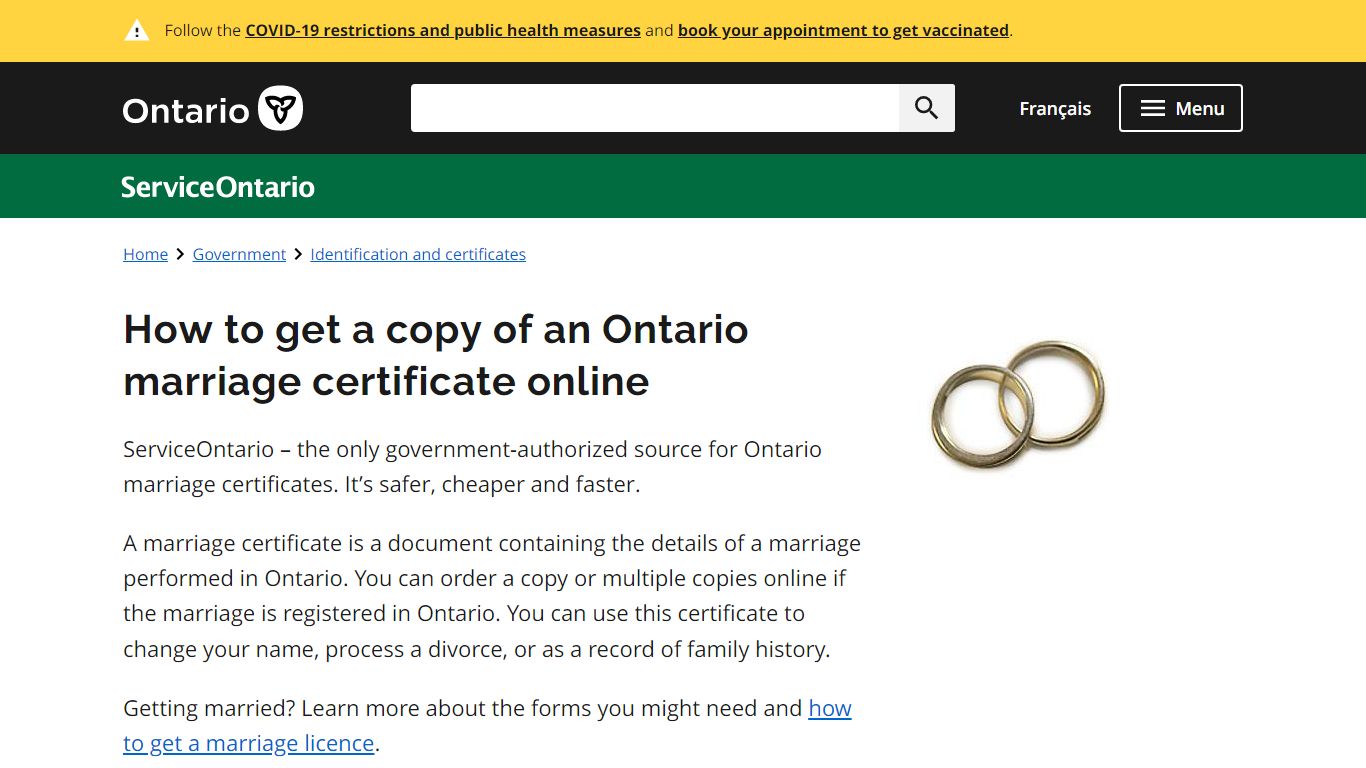Click the chevron between Home and Government breadcrumbs

[x=180, y=254]
